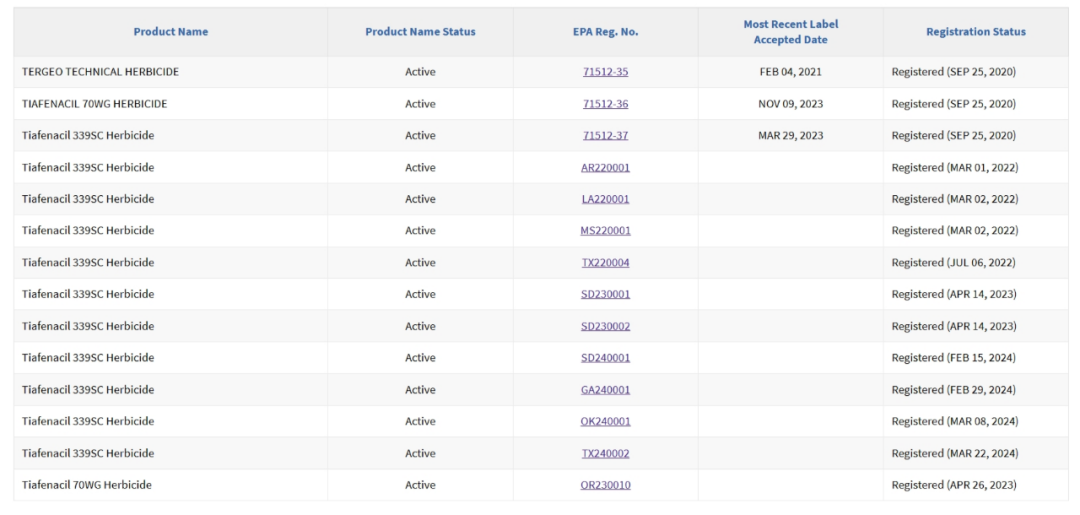Select the TERGEO TECHNICAL HERBICIDE product name cell
1080x515 pixels.
click(100, 72)
